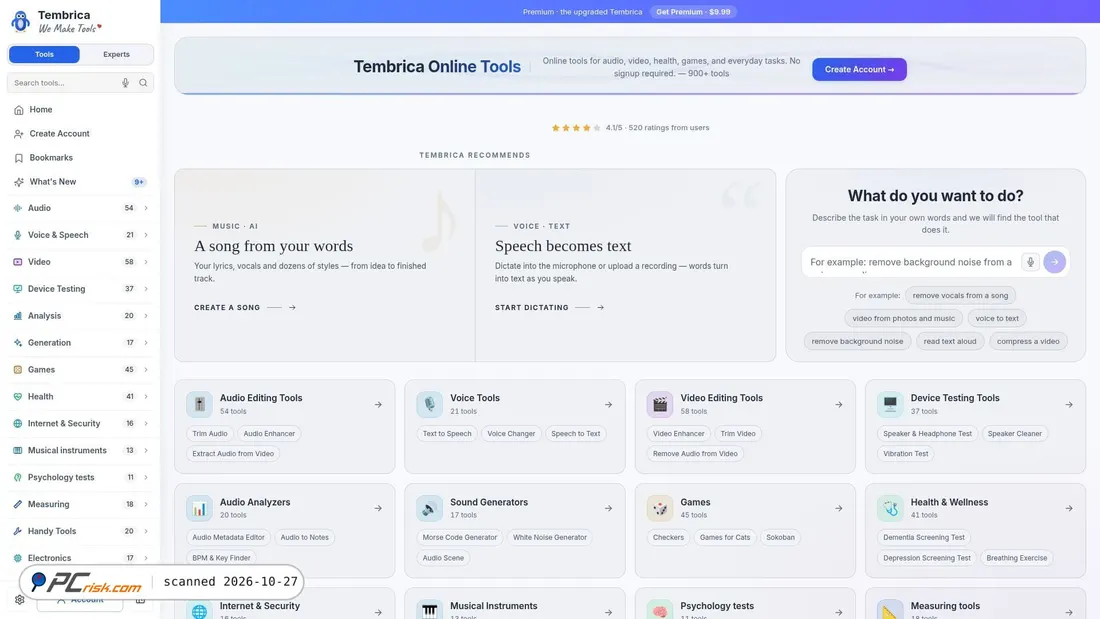Click the magnifier icon in sidebar search
This screenshot has height=619, width=1100.
tap(143, 83)
